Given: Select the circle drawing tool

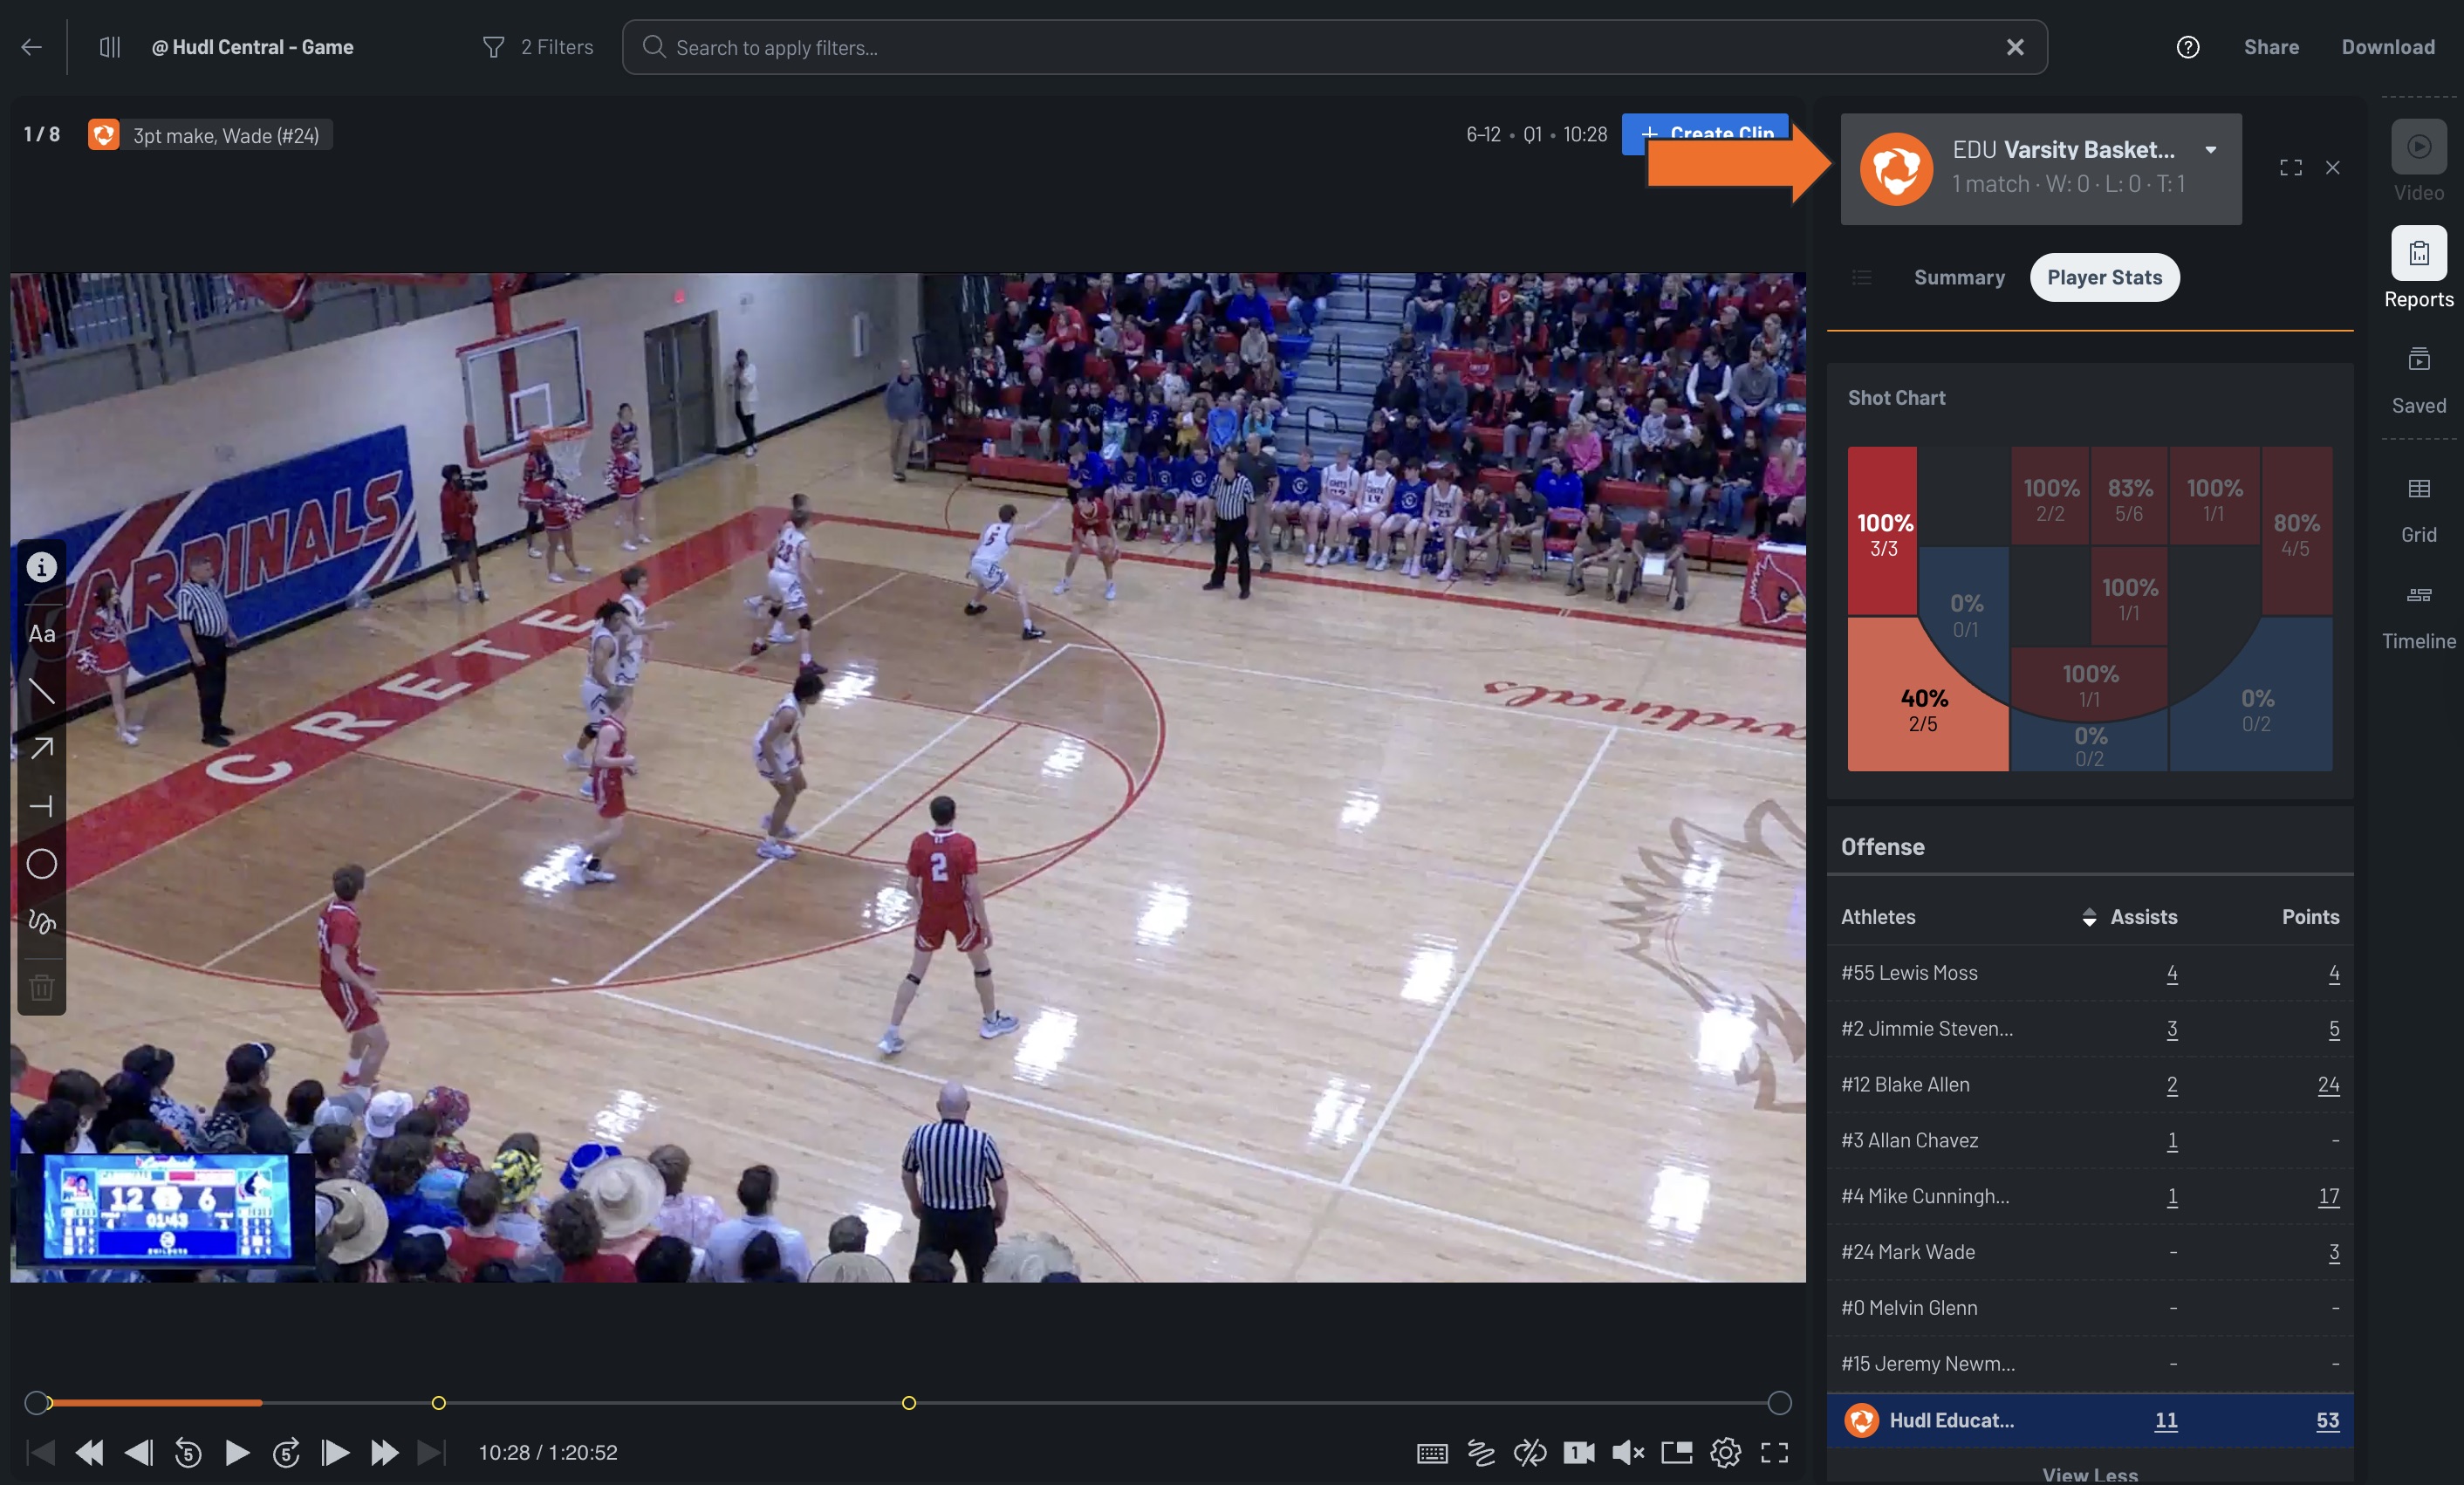Looking at the screenshot, I should (41, 864).
